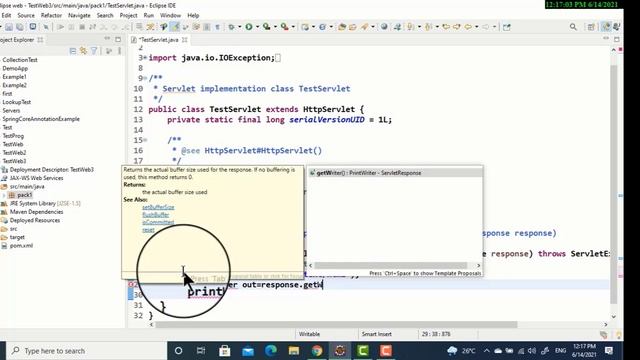This screenshot has width=640, height=360.
Task: Click the Project Explorer filter funnel icon
Action: click(x=94, y=51)
